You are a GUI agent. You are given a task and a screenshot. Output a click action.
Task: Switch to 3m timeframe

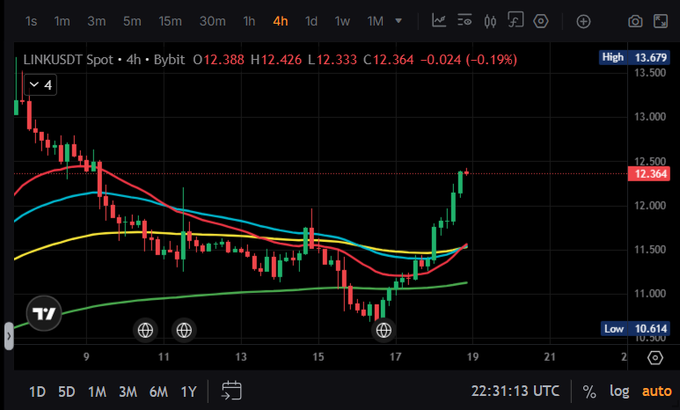pyautogui.click(x=96, y=21)
